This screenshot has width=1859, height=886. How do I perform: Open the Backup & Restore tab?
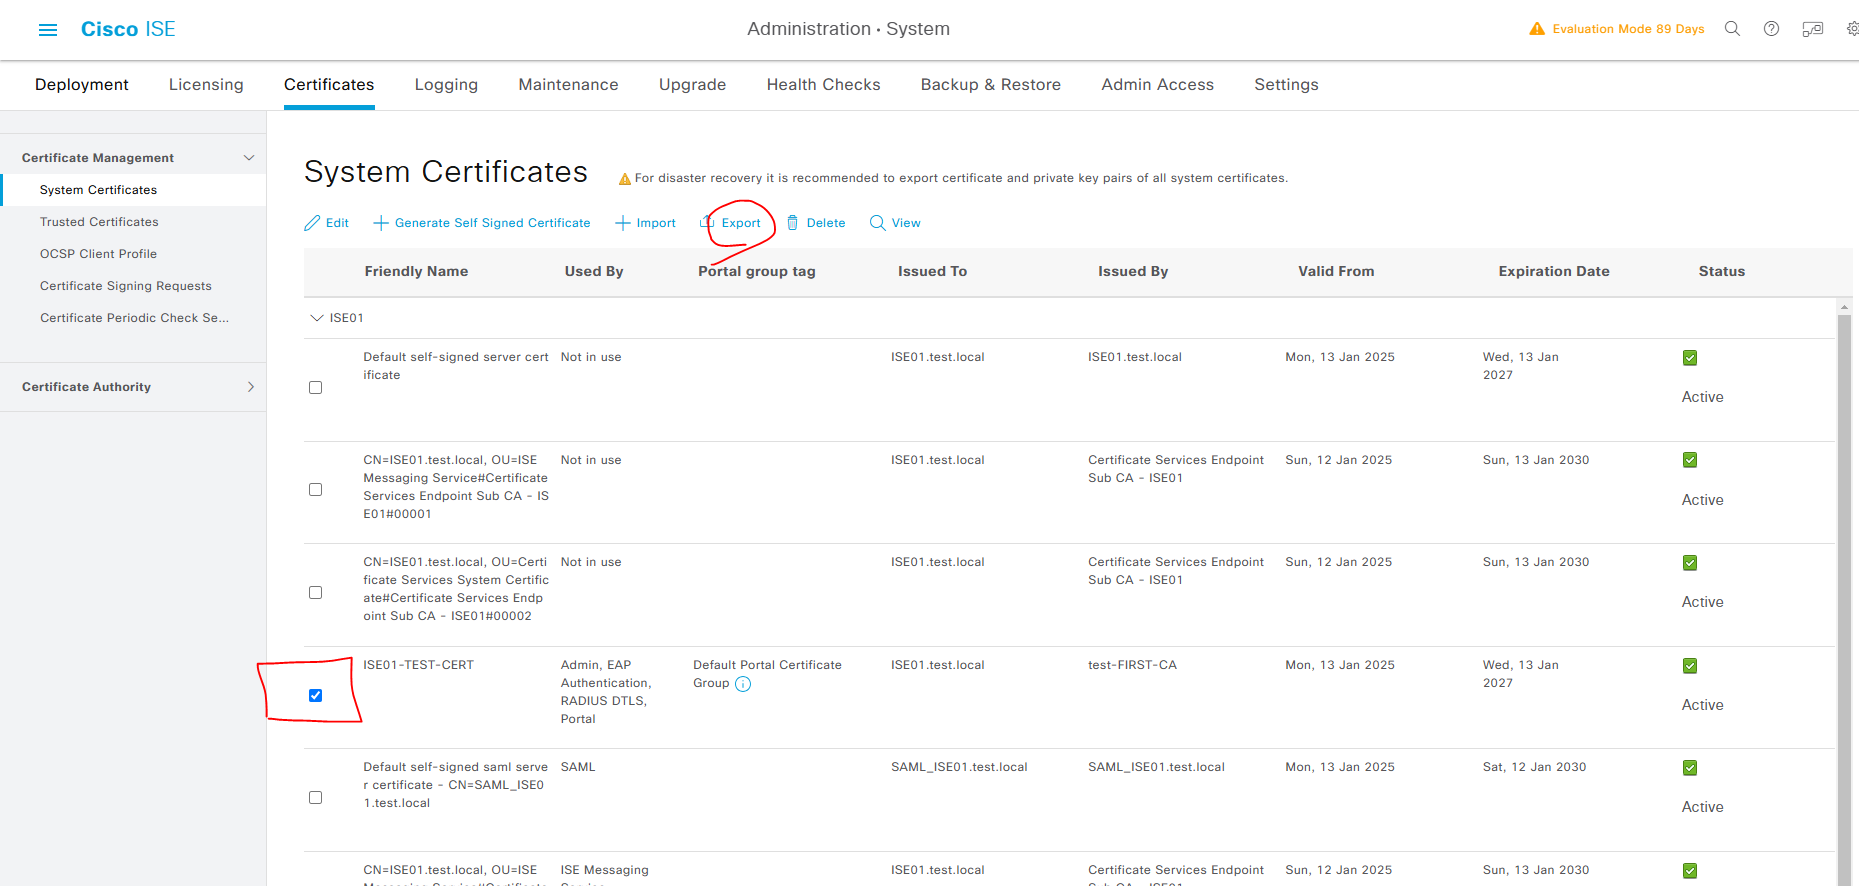[x=990, y=85]
